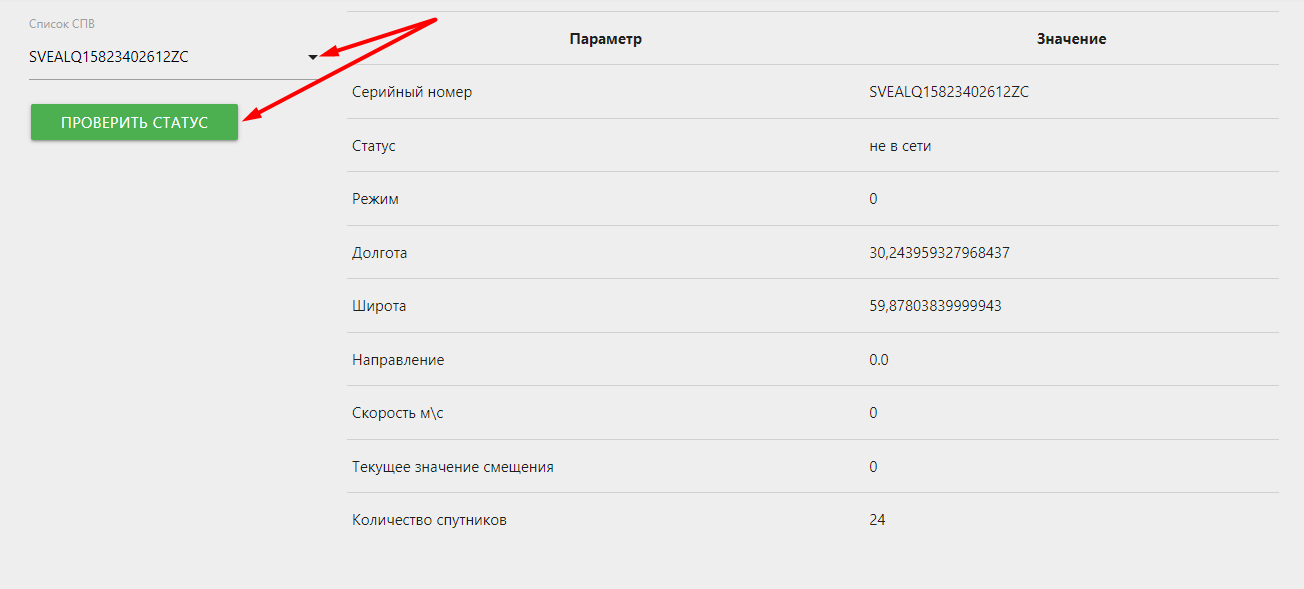
Task: Select the Режим row label
Action: click(x=375, y=199)
